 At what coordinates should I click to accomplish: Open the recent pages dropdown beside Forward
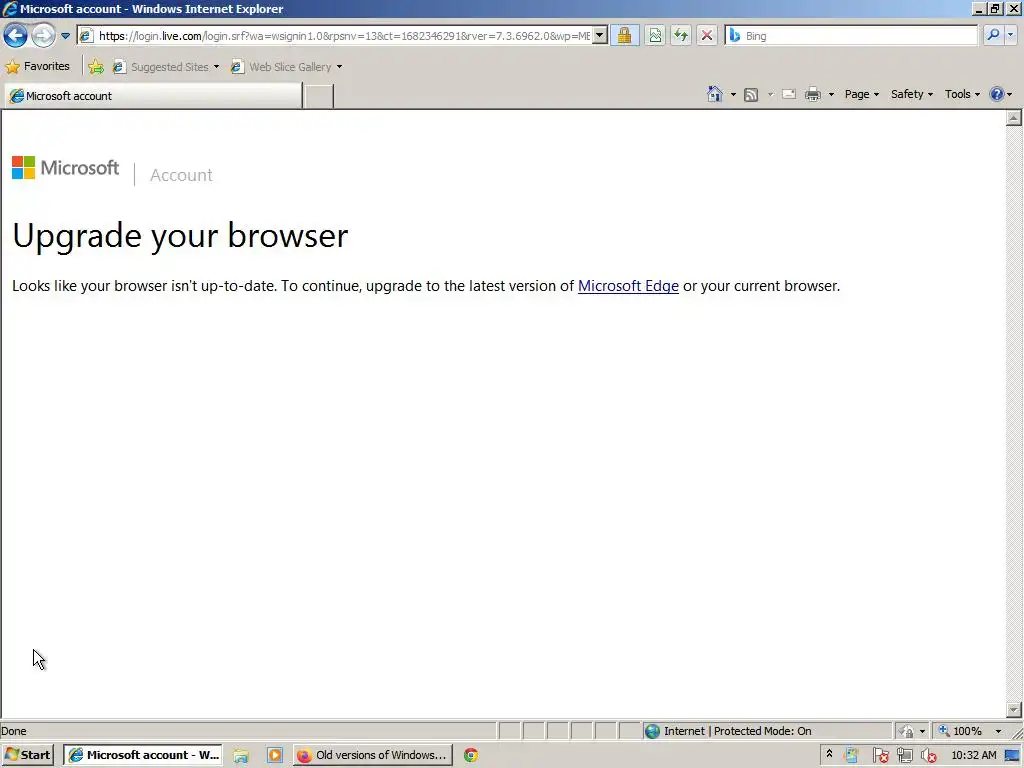click(65, 36)
